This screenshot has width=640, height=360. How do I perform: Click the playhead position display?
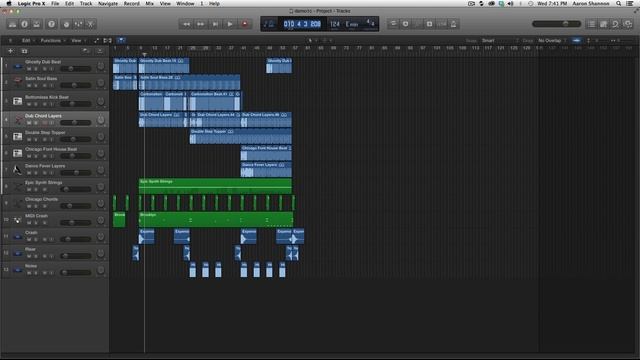(x=302, y=24)
